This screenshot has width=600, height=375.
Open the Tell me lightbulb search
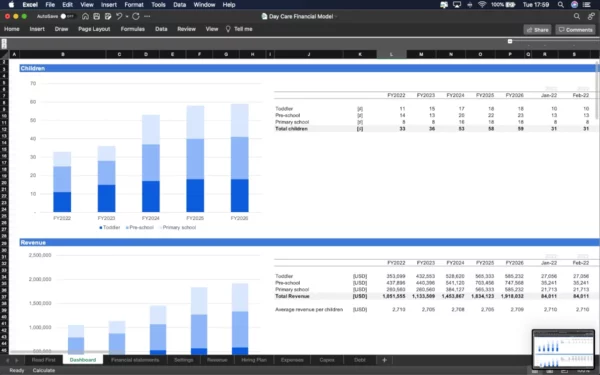239,29
